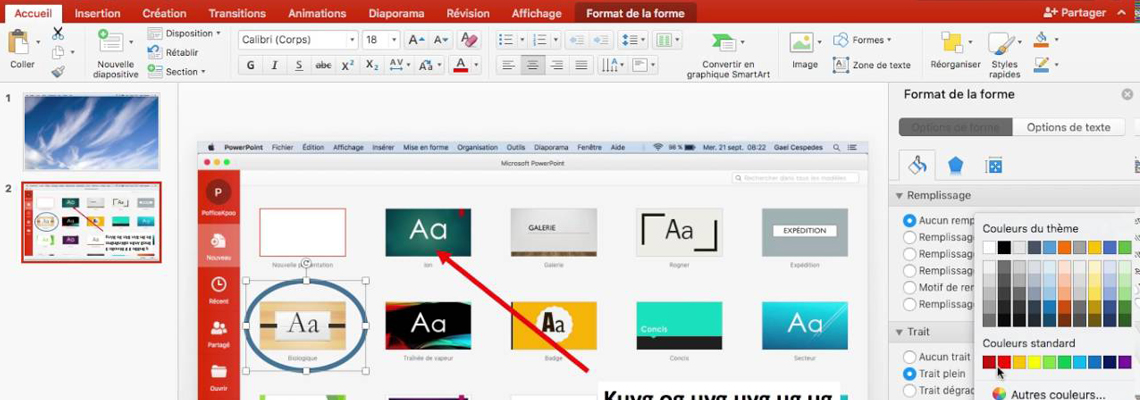Click the Coller paste icon

(x=20, y=44)
